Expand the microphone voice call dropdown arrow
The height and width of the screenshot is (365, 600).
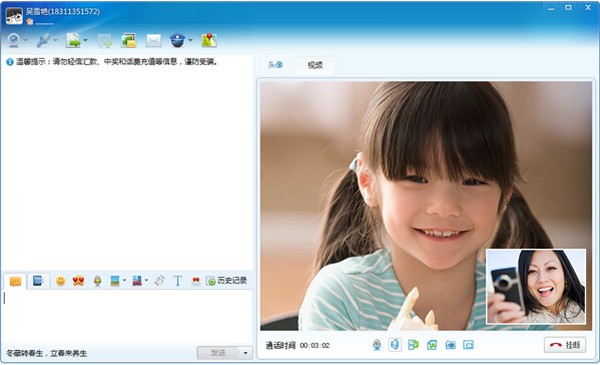[x=55, y=40]
